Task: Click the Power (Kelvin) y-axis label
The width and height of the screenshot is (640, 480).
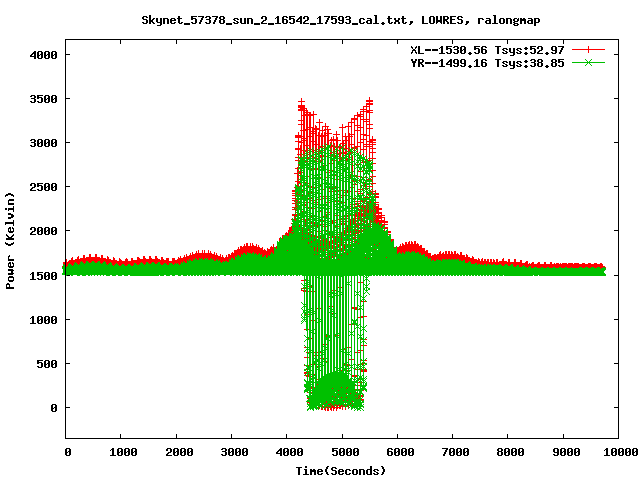Action: point(10,241)
